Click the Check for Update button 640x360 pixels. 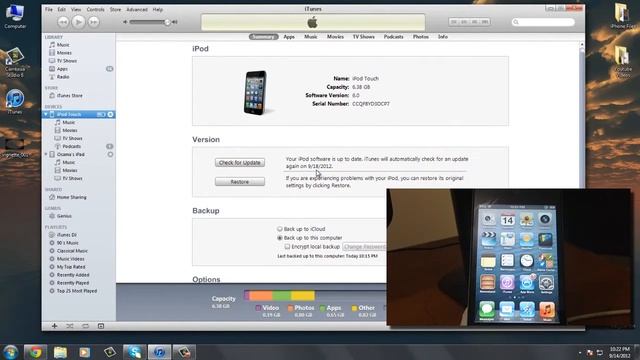(240, 162)
